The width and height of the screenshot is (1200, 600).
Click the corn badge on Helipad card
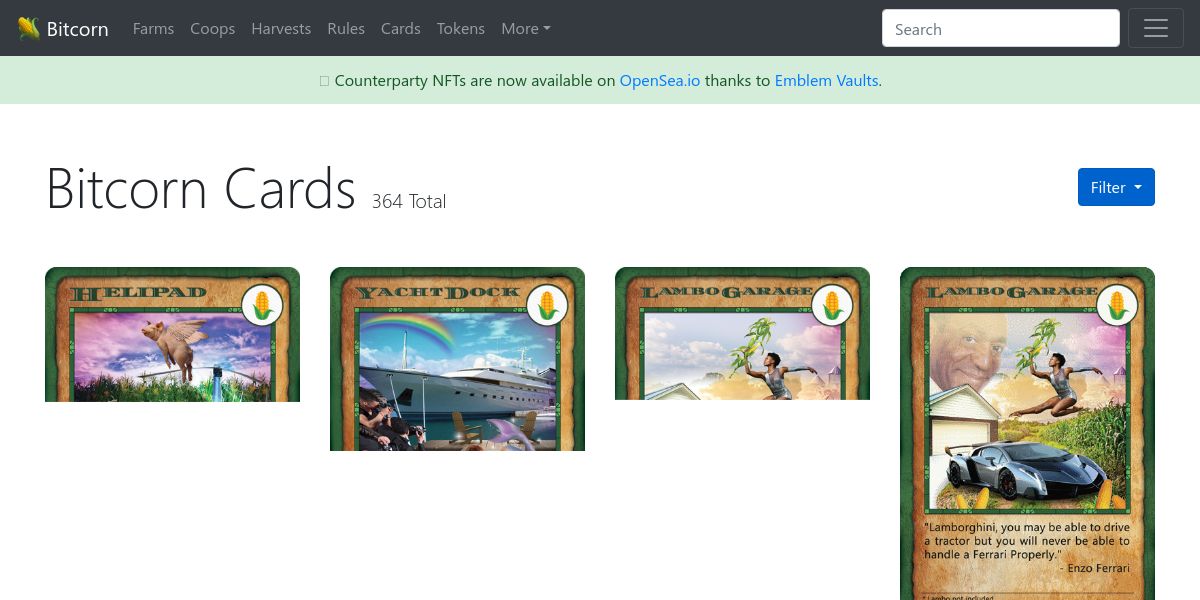pos(262,305)
